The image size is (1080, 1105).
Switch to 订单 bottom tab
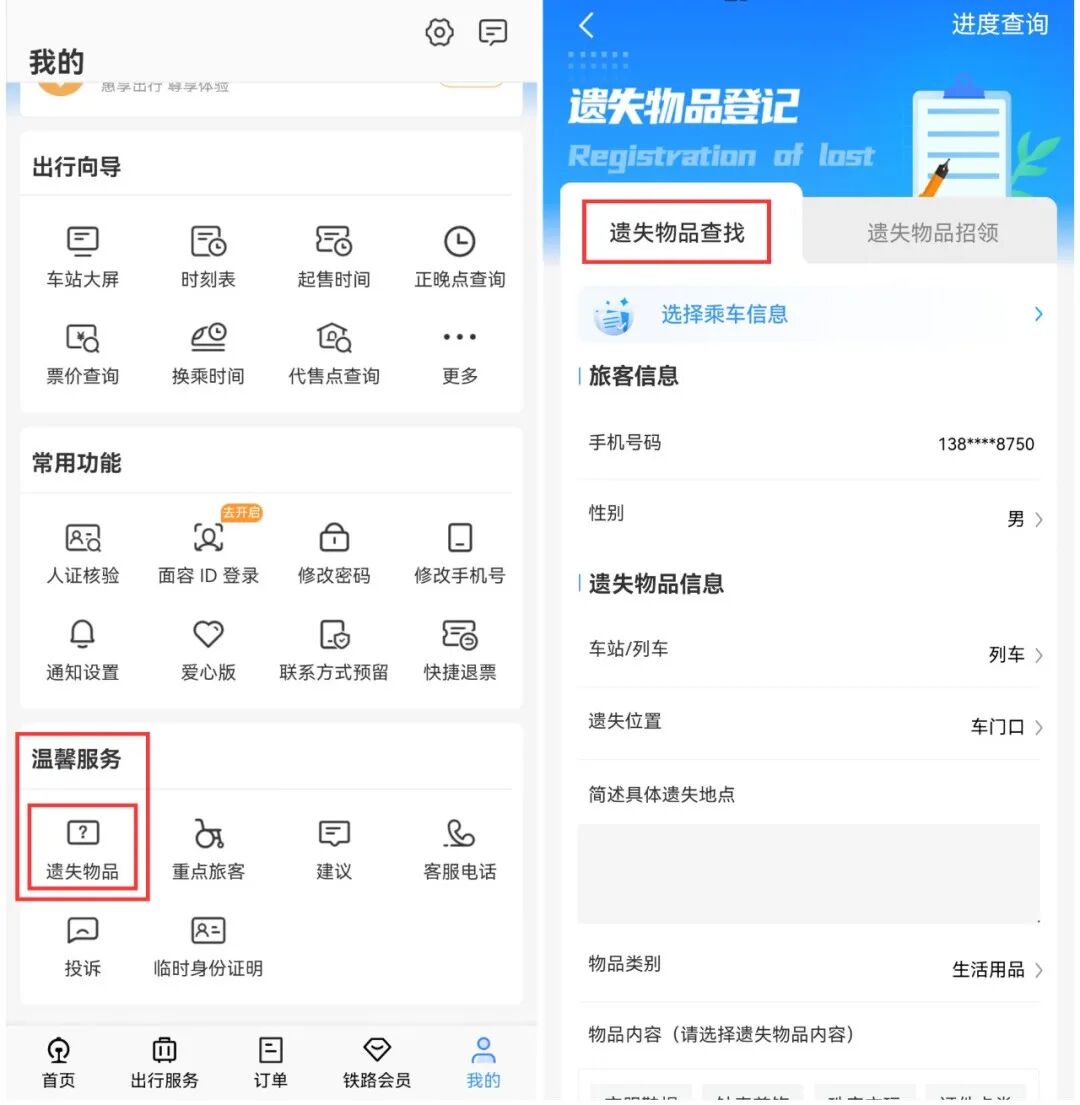271,1063
